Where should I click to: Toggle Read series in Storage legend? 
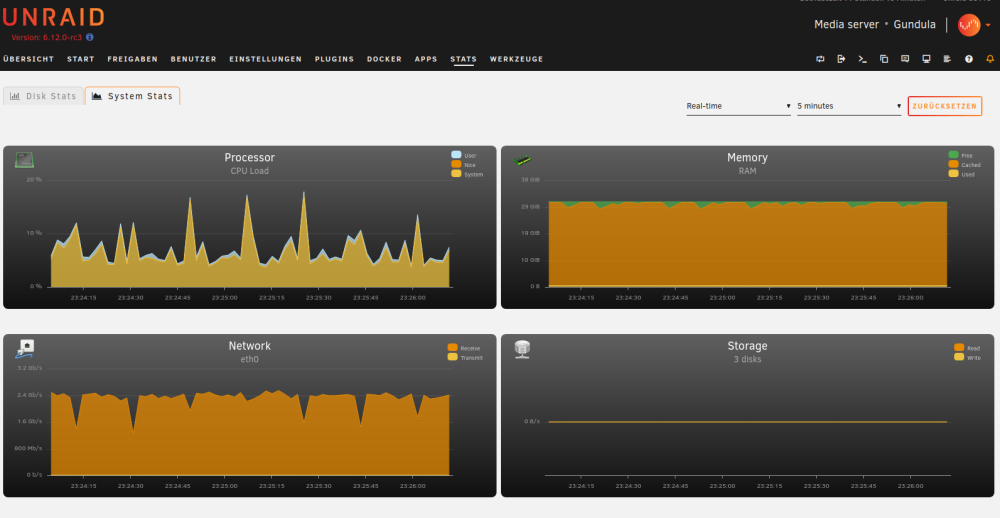click(967, 348)
